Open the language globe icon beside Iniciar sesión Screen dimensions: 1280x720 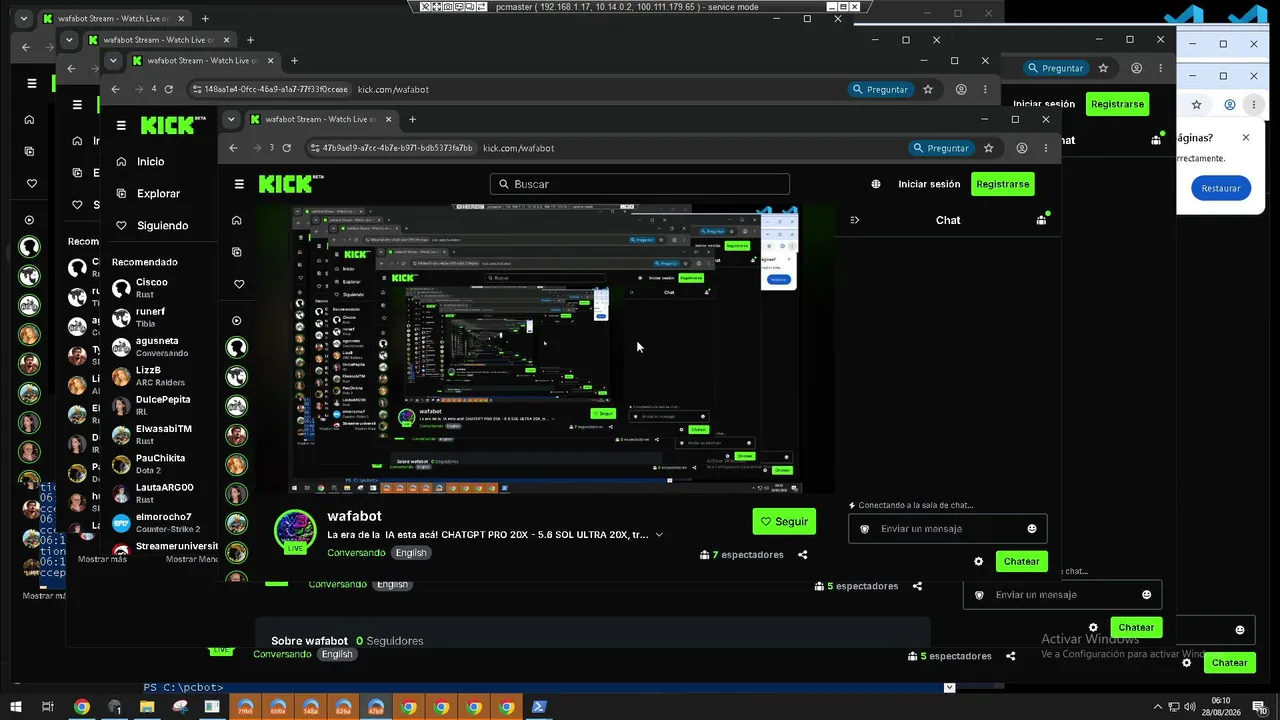(x=876, y=184)
